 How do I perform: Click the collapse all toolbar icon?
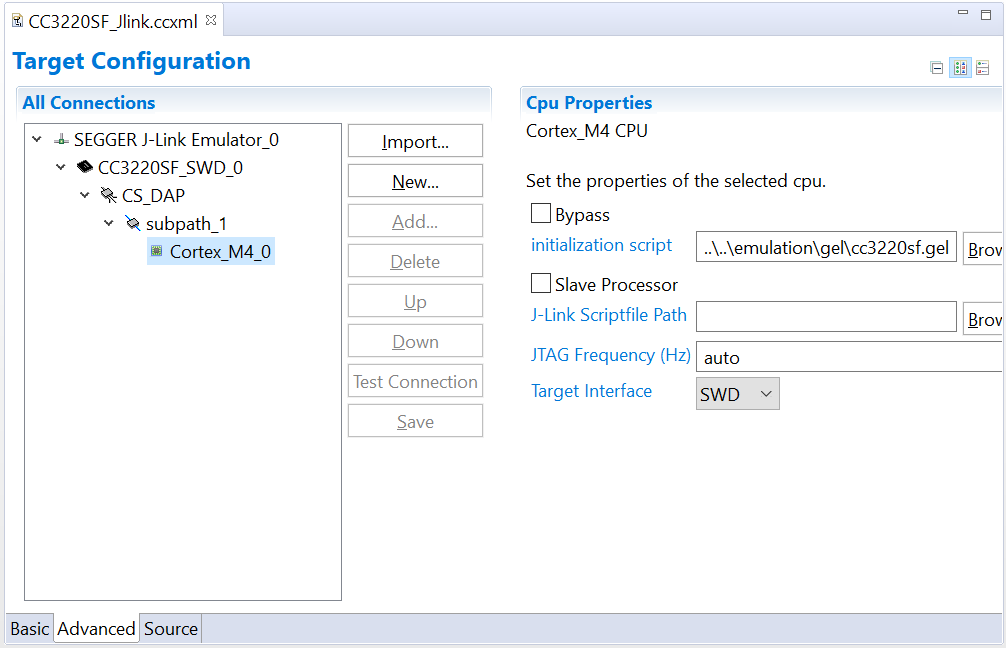937,67
